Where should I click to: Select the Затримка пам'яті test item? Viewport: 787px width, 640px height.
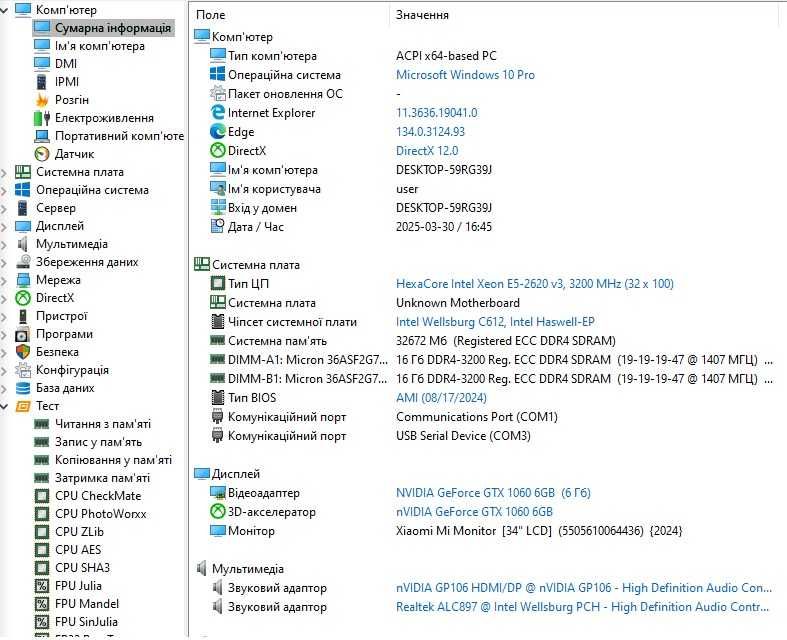102,478
